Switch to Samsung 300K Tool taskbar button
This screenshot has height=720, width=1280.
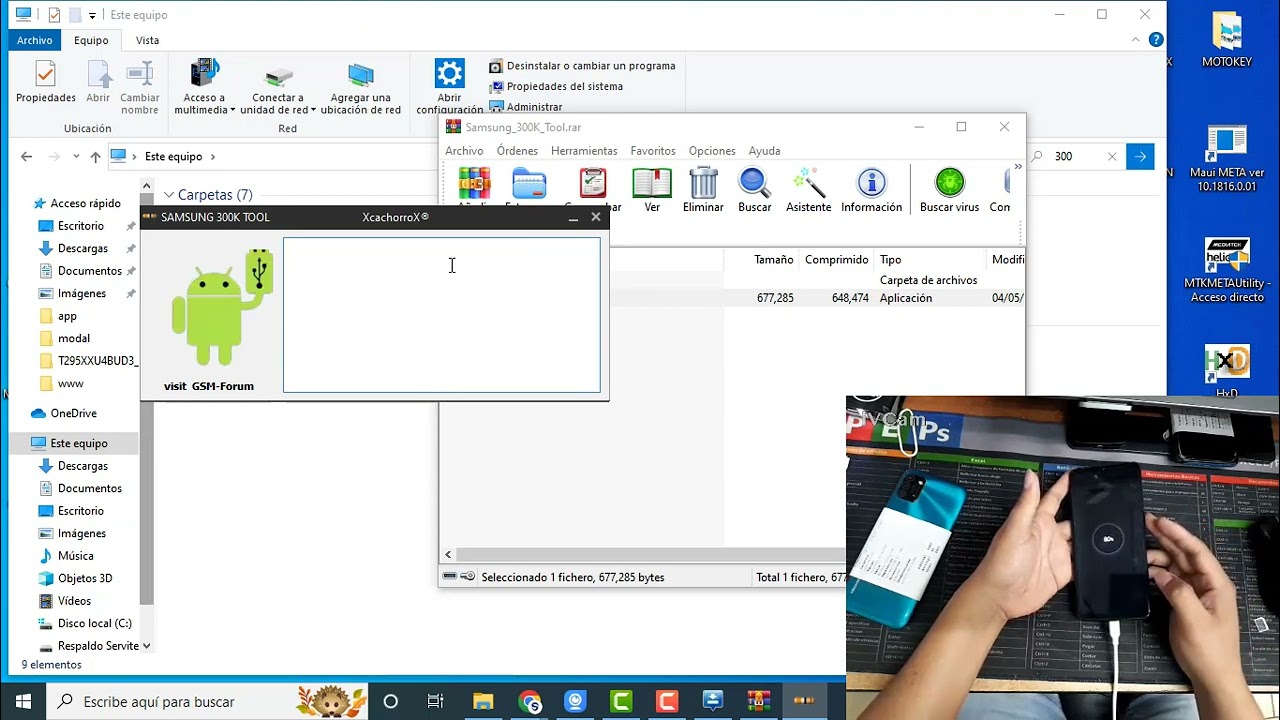pos(805,701)
